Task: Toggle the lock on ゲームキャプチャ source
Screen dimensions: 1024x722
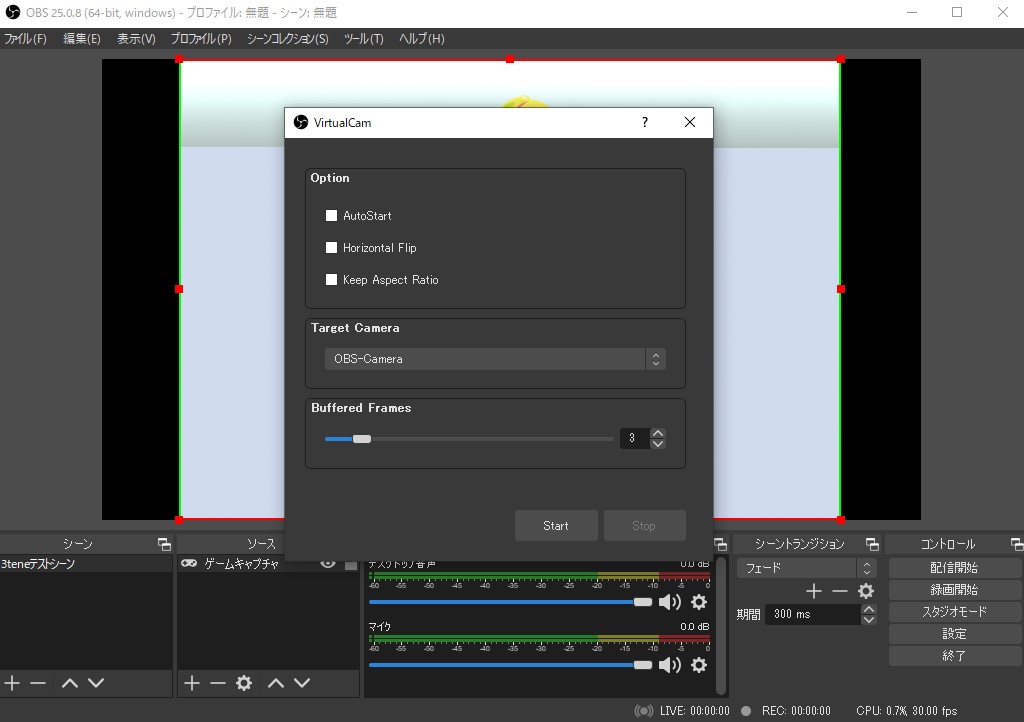Action: pos(351,565)
